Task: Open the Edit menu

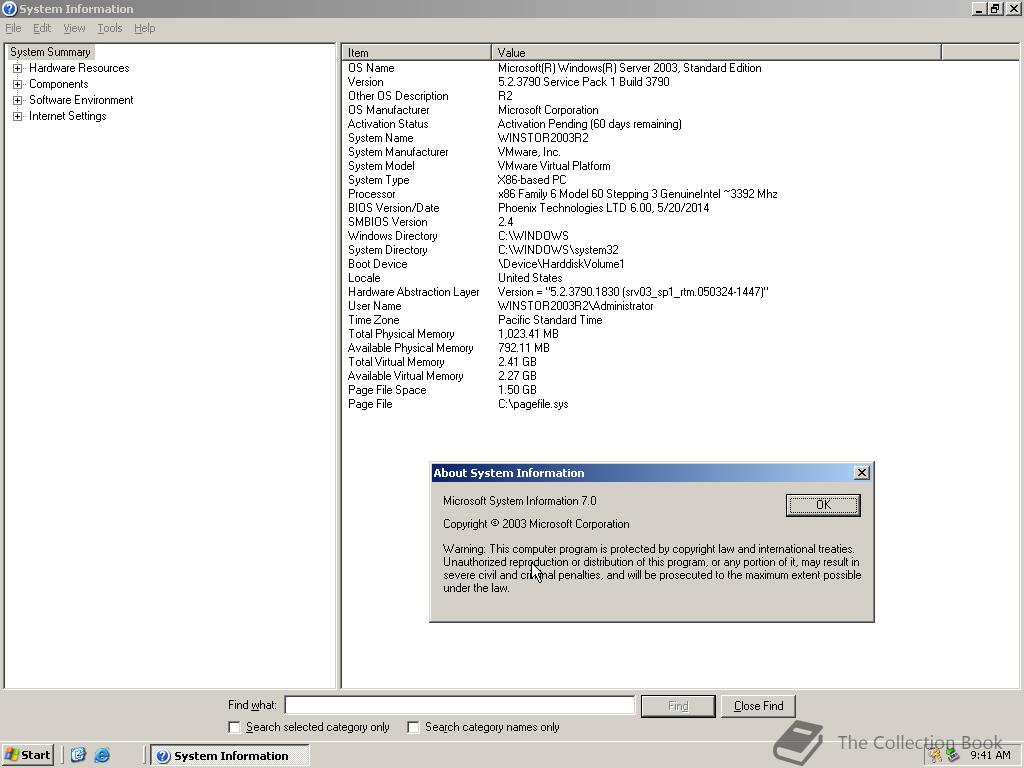Action: pyautogui.click(x=42, y=28)
